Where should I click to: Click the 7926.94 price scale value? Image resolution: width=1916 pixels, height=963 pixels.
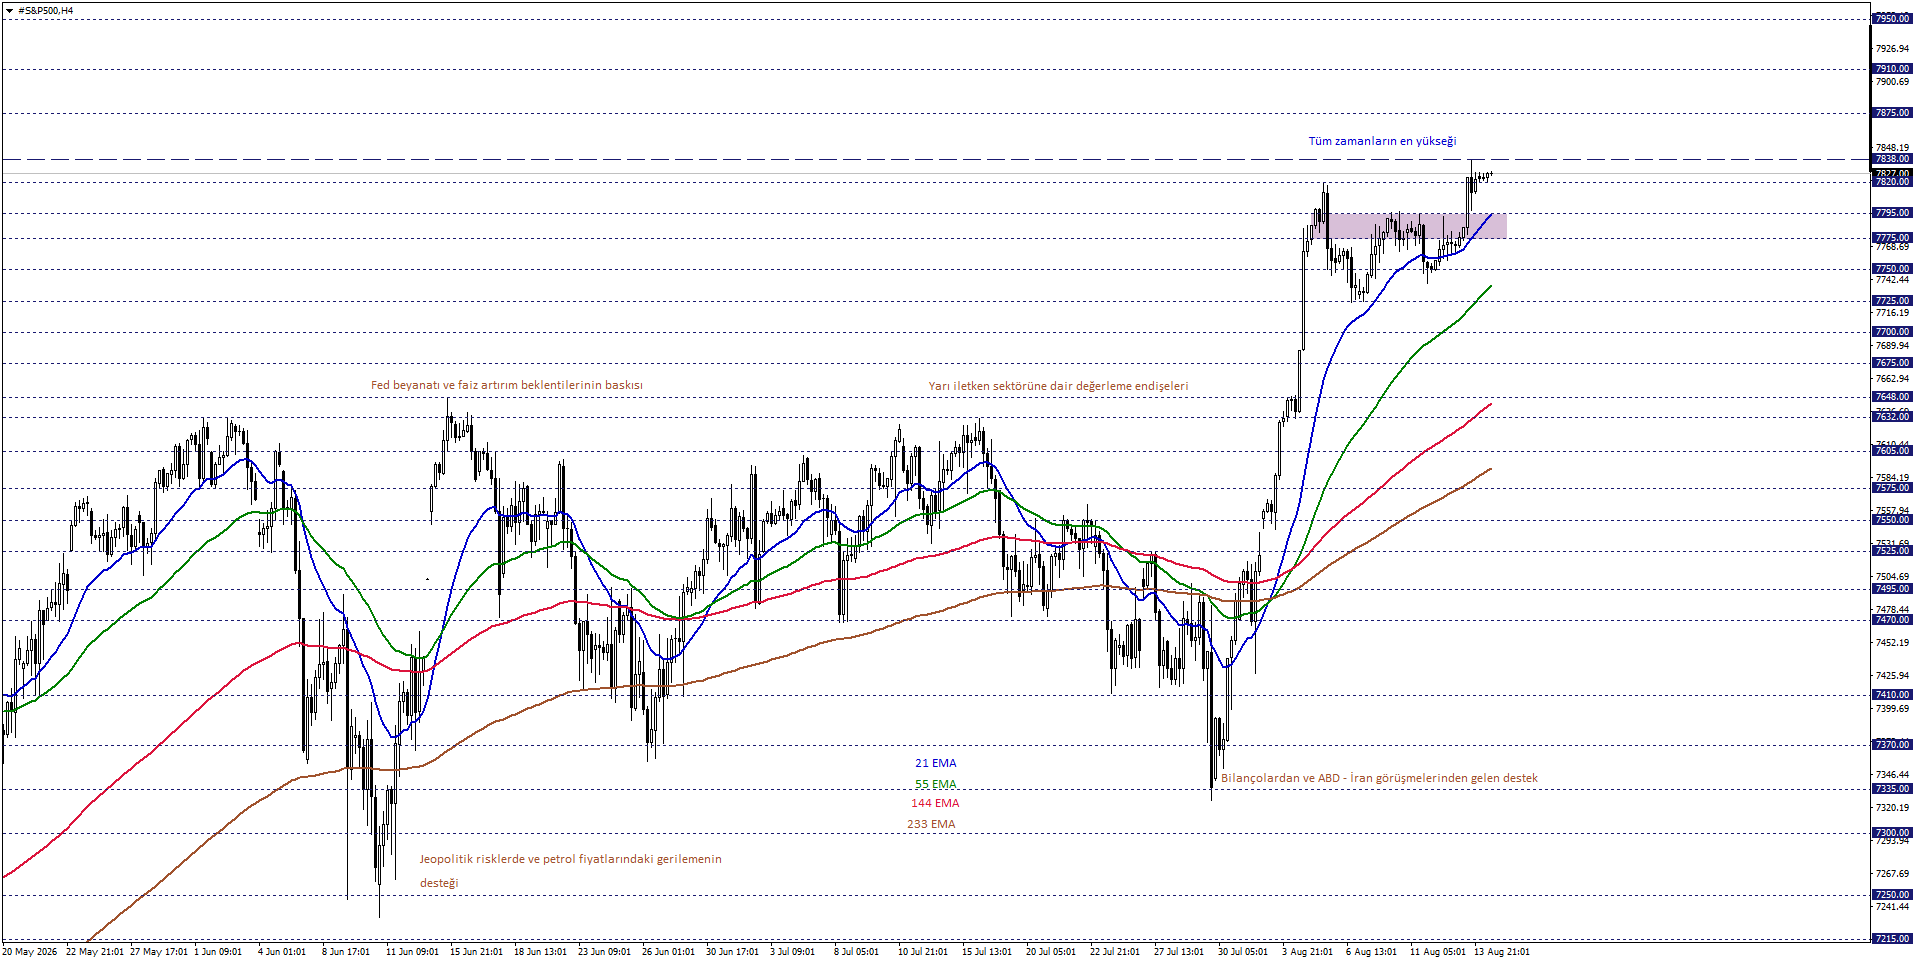pos(1892,49)
